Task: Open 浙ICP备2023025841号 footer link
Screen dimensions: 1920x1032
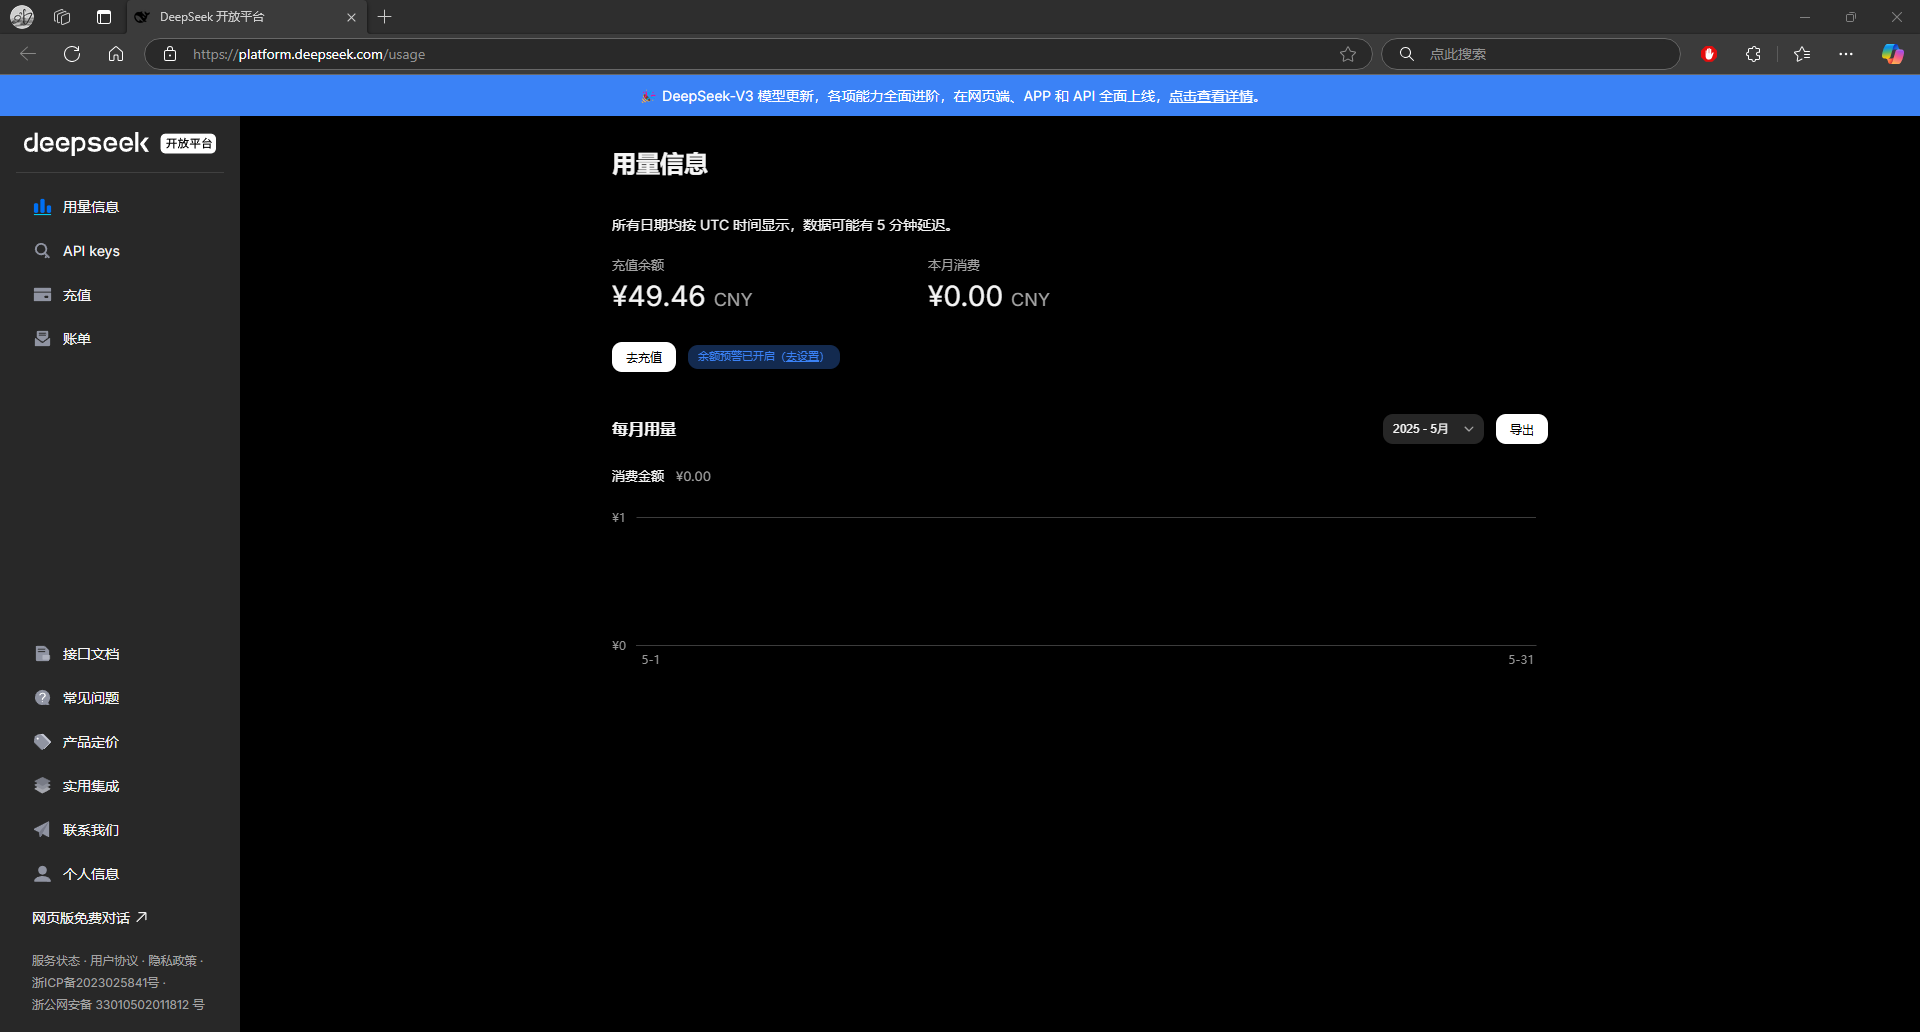Action: coord(95,983)
